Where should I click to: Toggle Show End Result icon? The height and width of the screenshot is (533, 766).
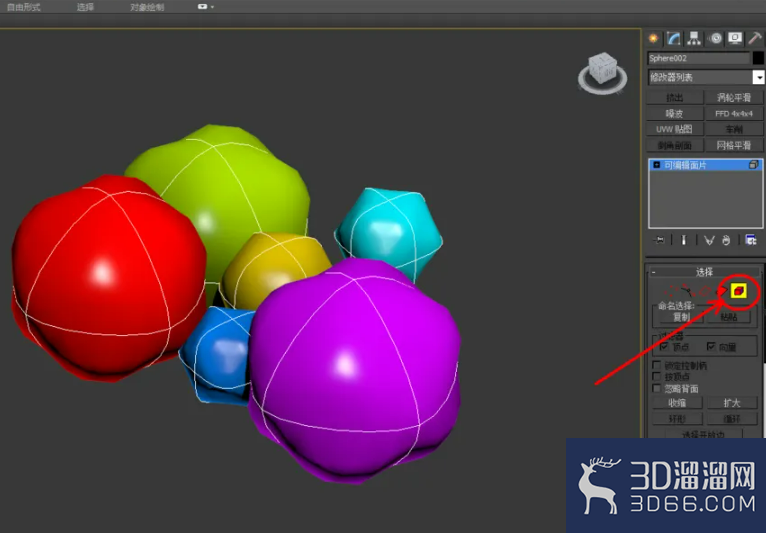[683, 240]
